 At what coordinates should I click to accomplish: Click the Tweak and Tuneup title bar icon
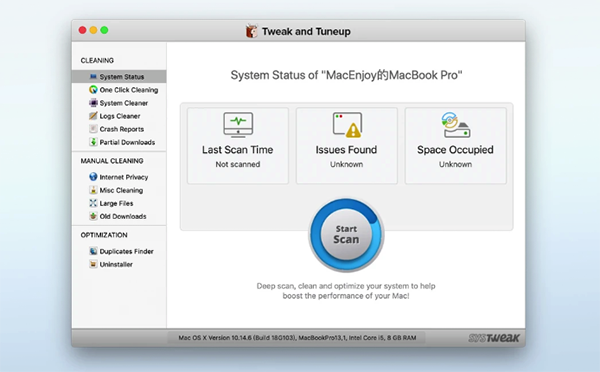tap(251, 31)
